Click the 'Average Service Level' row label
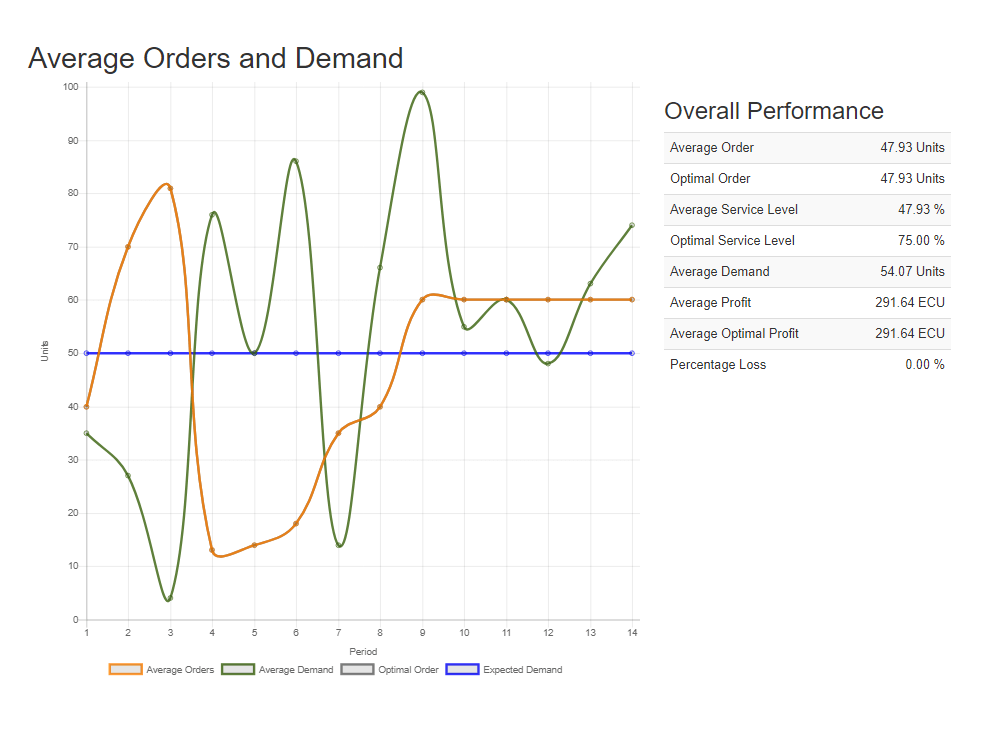This screenshot has width=1000, height=750. click(733, 209)
